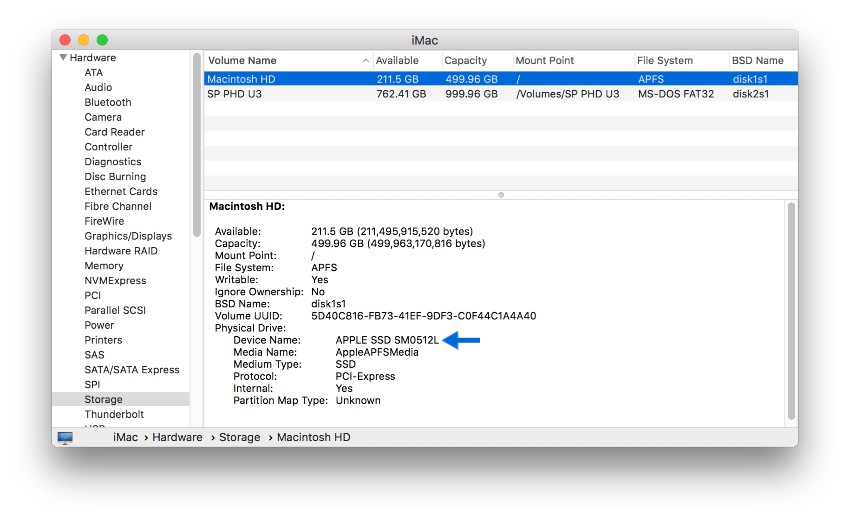
Task: Open Ethernet Cards section
Action: pos(121,191)
